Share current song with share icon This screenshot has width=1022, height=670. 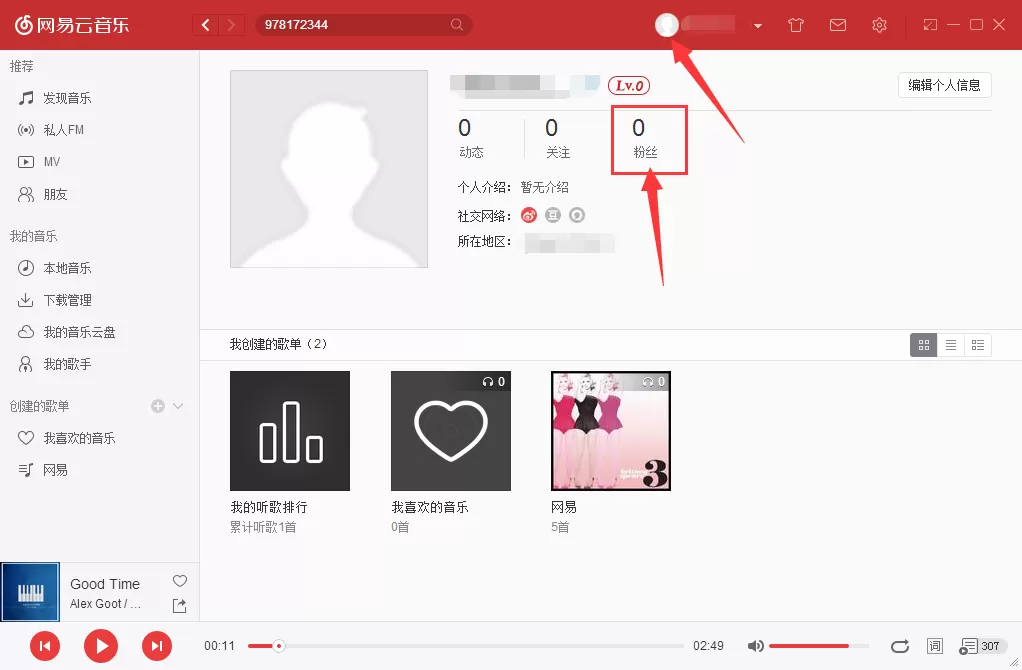(x=179, y=605)
